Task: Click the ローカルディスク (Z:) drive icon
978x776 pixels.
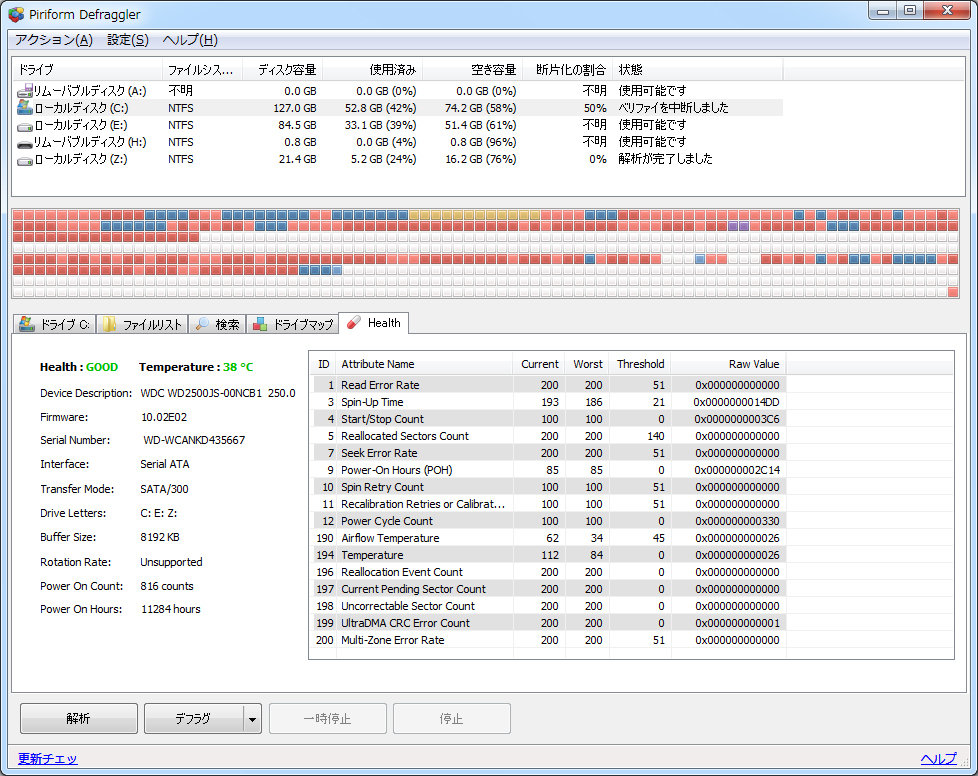Action: pos(25,159)
